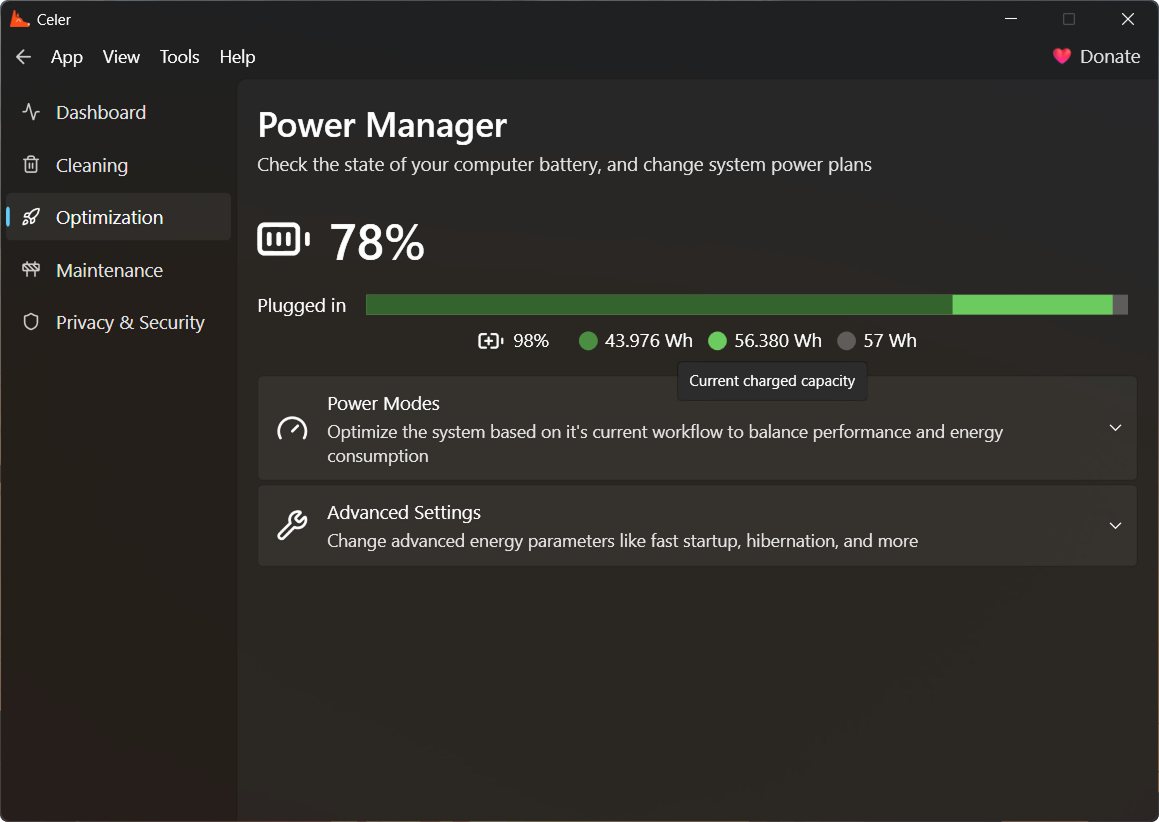Image resolution: width=1159 pixels, height=822 pixels.
Task: Click the Cleaning trash can icon
Action: pyautogui.click(x=31, y=165)
